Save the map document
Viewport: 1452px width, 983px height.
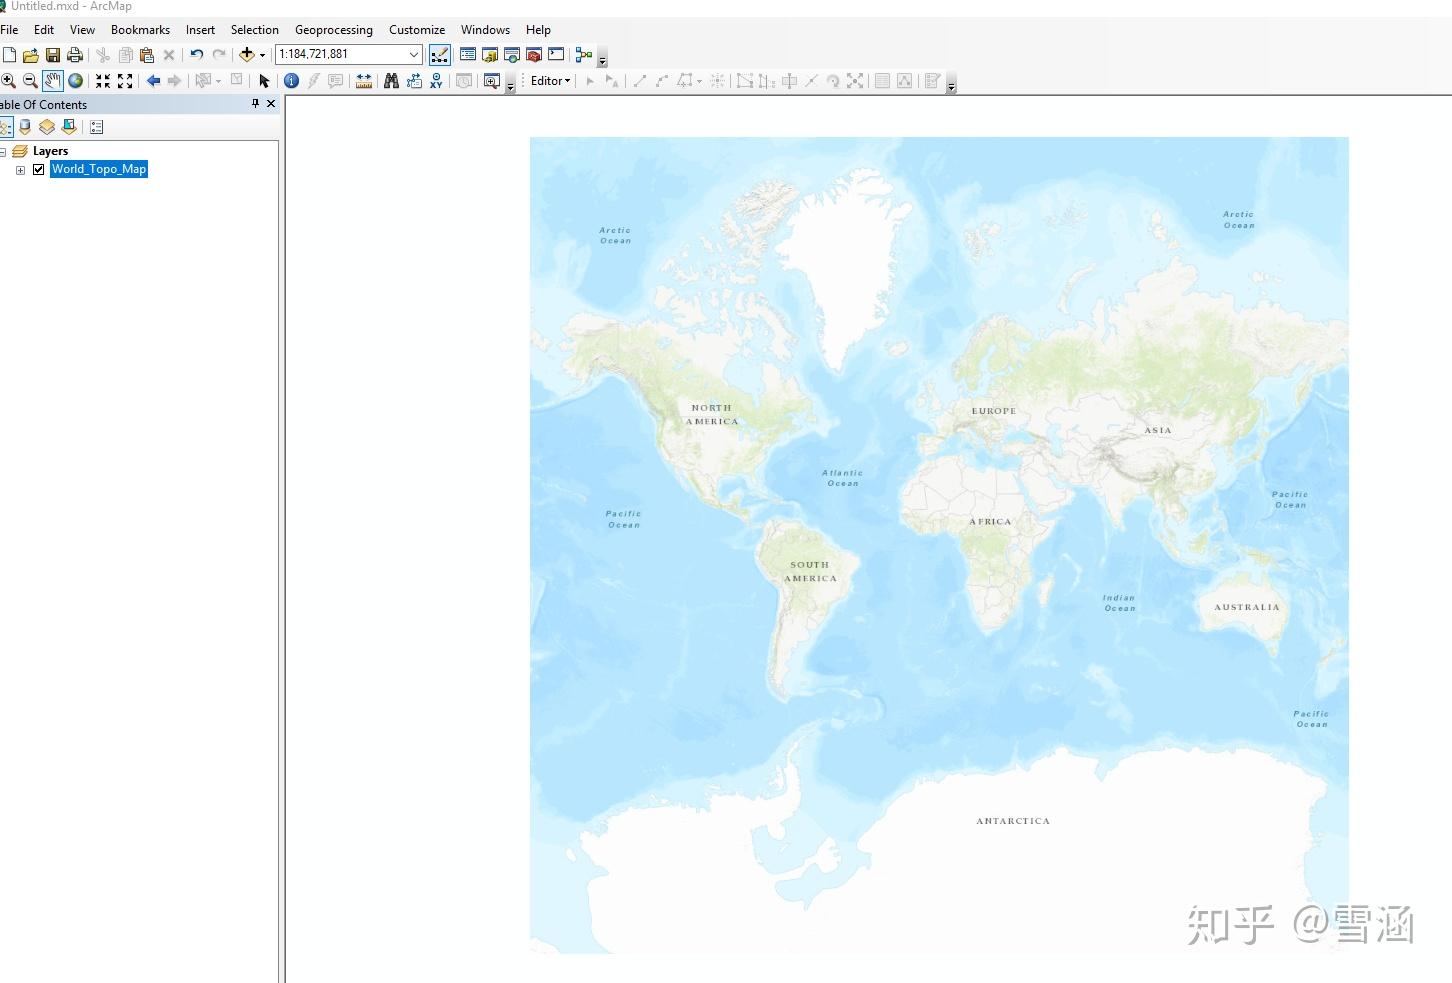click(x=53, y=55)
